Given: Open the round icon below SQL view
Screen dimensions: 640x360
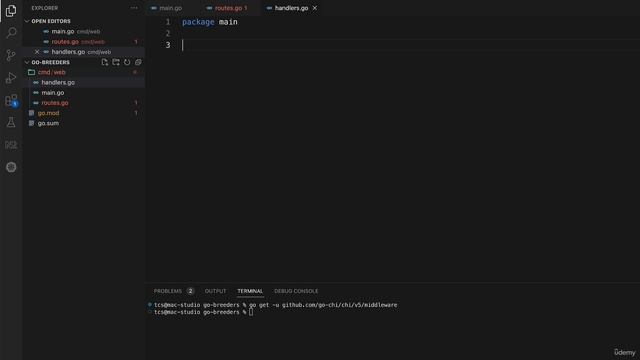Looking at the screenshot, I should (11, 167).
